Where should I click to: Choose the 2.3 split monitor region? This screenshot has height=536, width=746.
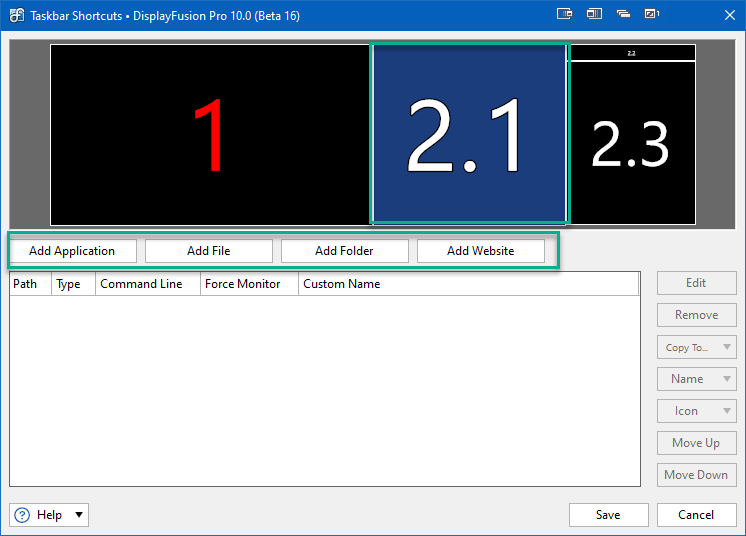click(x=631, y=143)
